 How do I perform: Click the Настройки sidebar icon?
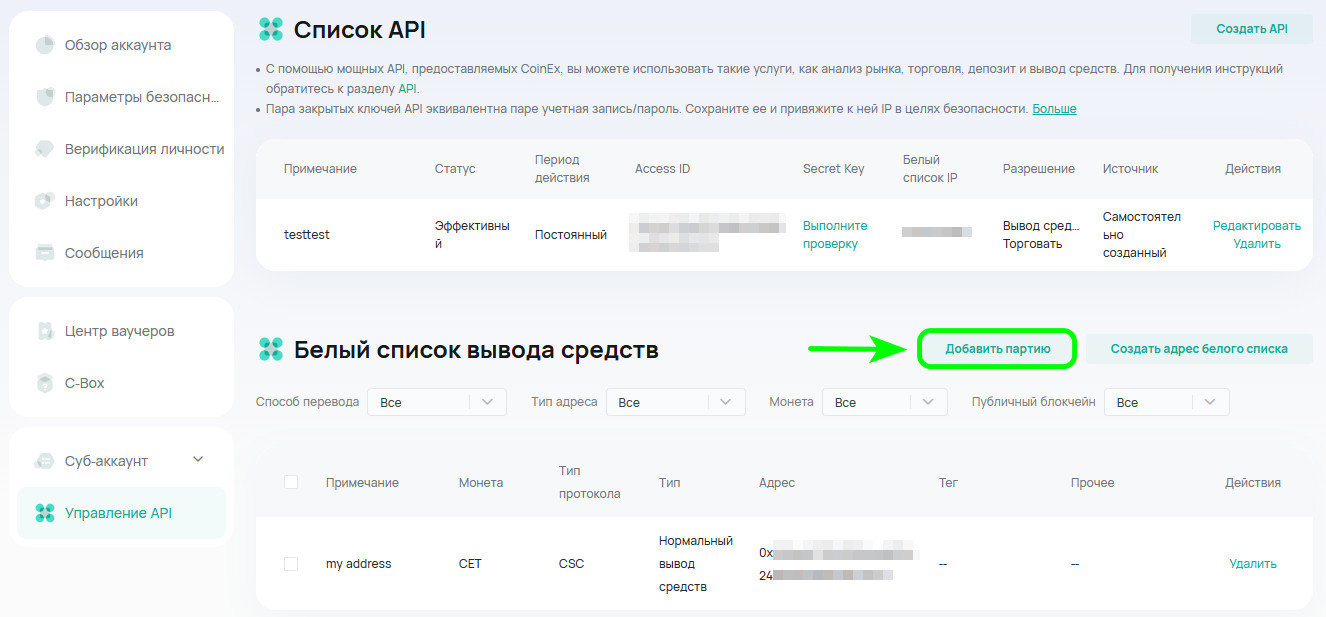(x=44, y=201)
